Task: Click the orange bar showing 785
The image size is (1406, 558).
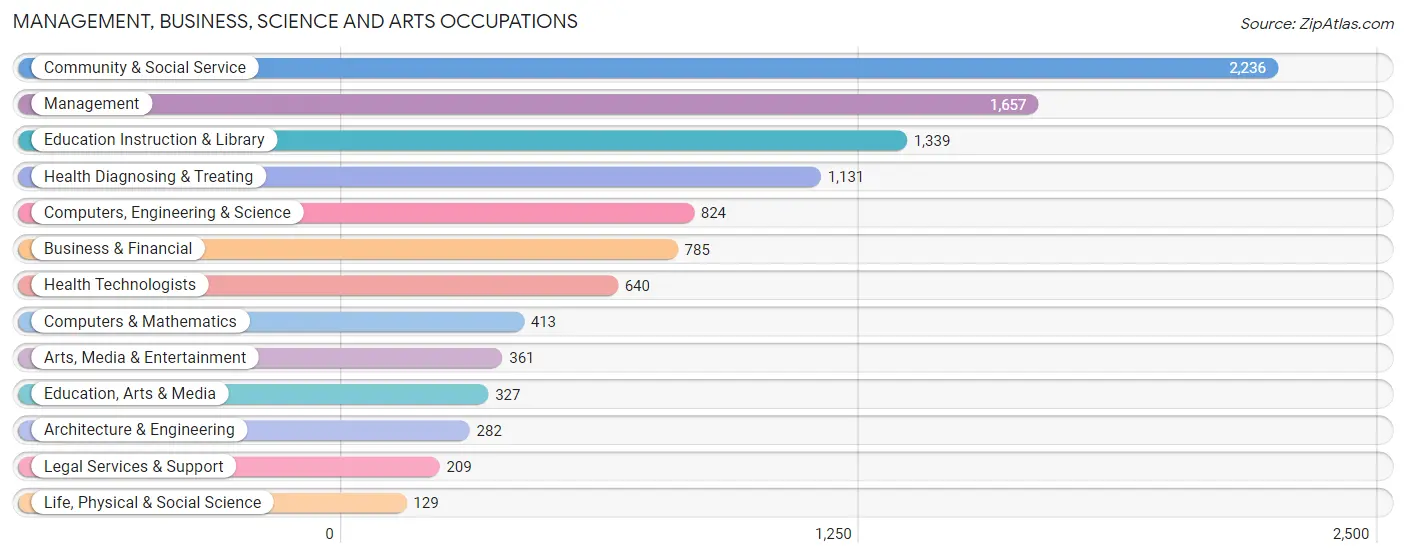Action: [x=348, y=249]
